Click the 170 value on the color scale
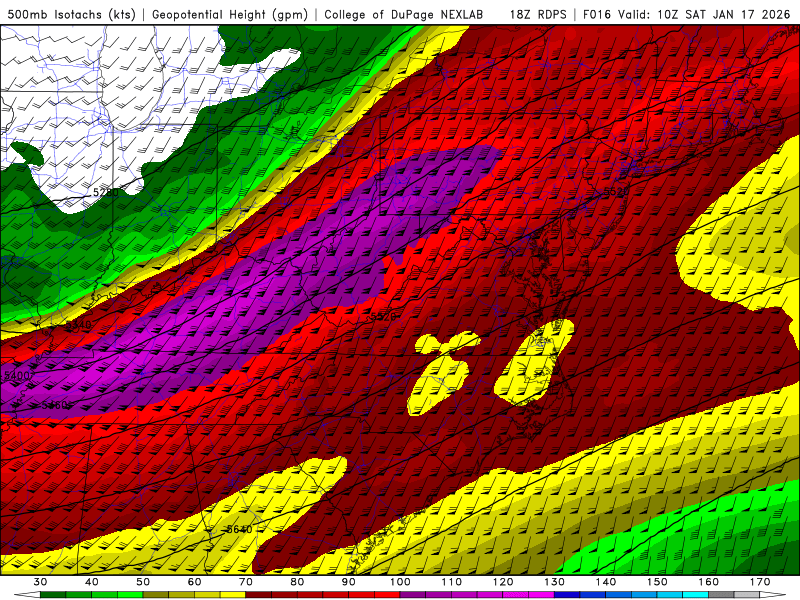Image resolution: width=800 pixels, height=600 pixels. (760, 582)
